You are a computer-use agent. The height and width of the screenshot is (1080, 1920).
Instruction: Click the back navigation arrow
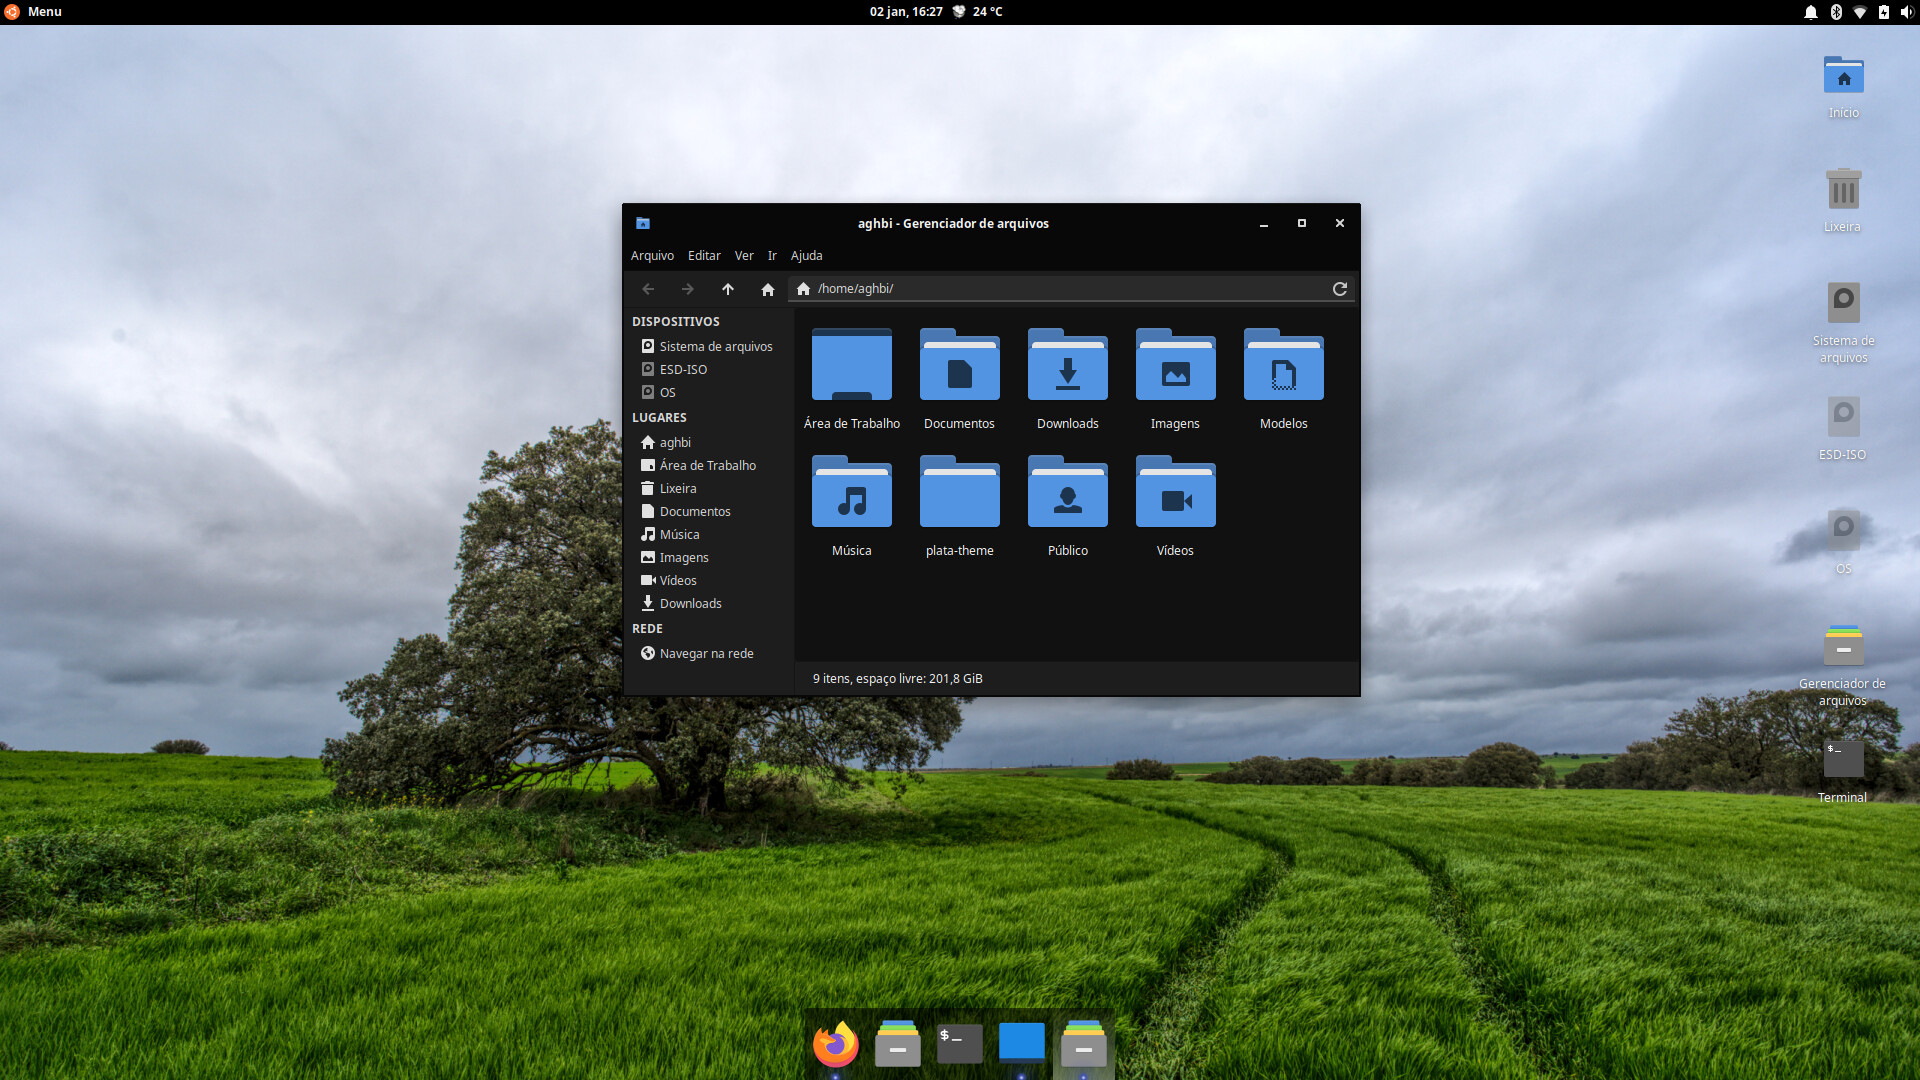coord(648,289)
